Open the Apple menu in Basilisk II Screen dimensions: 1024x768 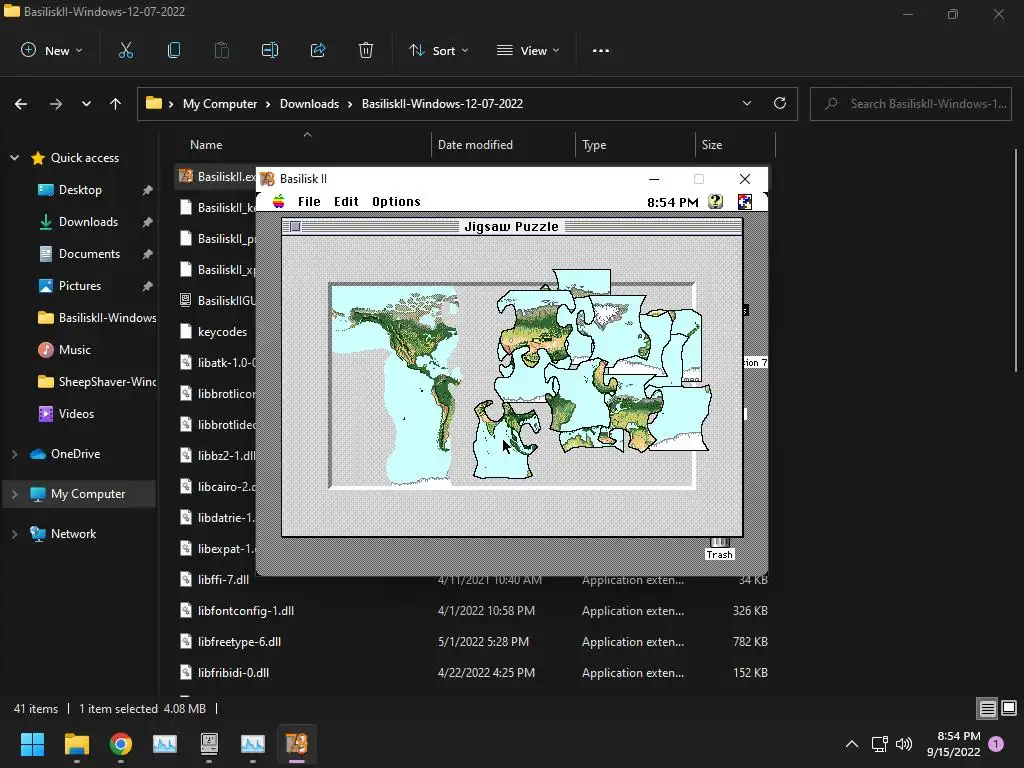coord(278,201)
